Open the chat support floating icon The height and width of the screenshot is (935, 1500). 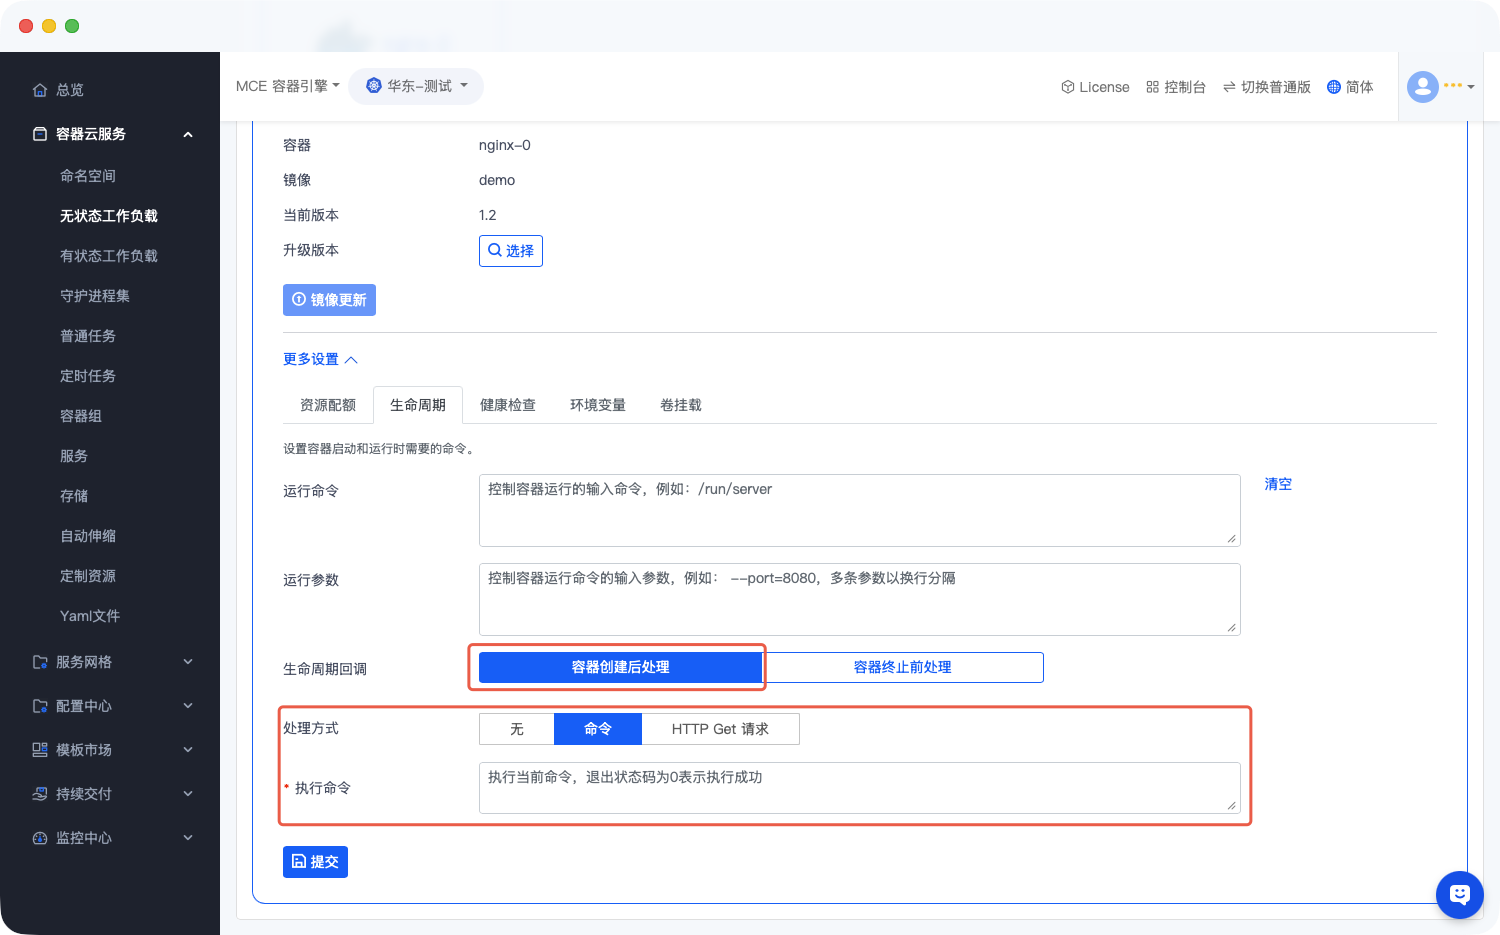[x=1459, y=894]
